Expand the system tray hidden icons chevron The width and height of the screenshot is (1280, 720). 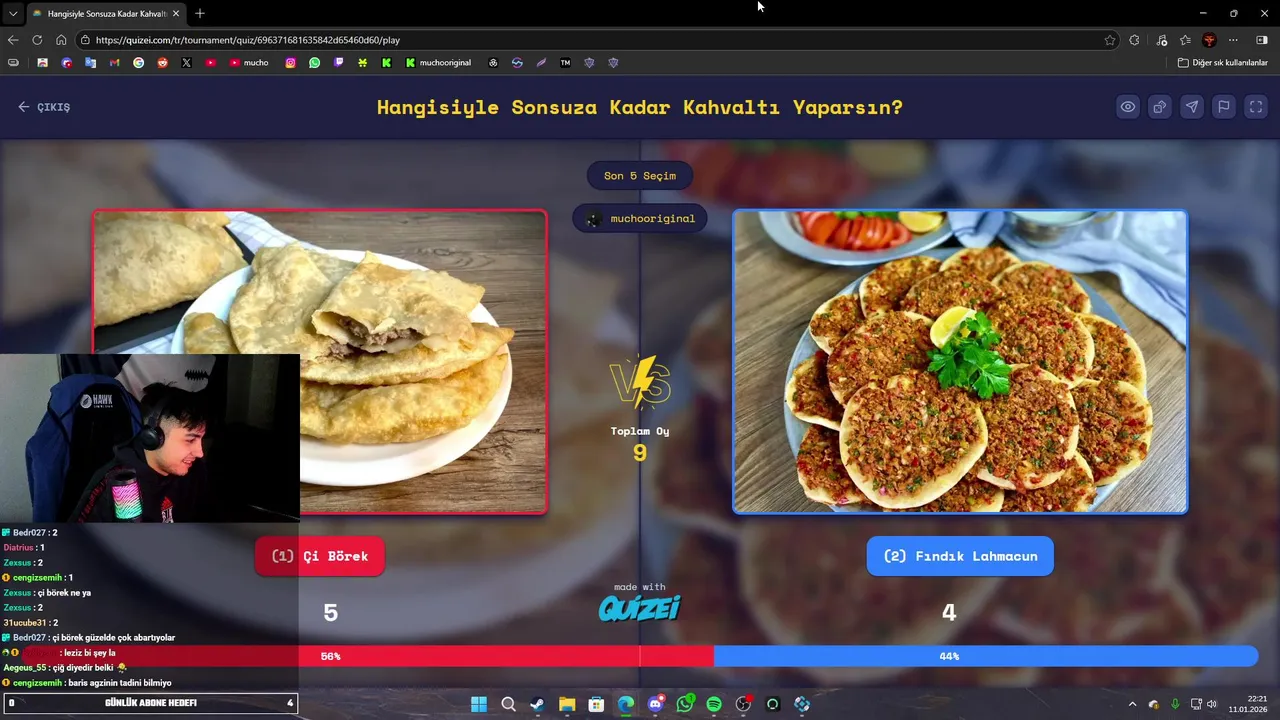1132,704
